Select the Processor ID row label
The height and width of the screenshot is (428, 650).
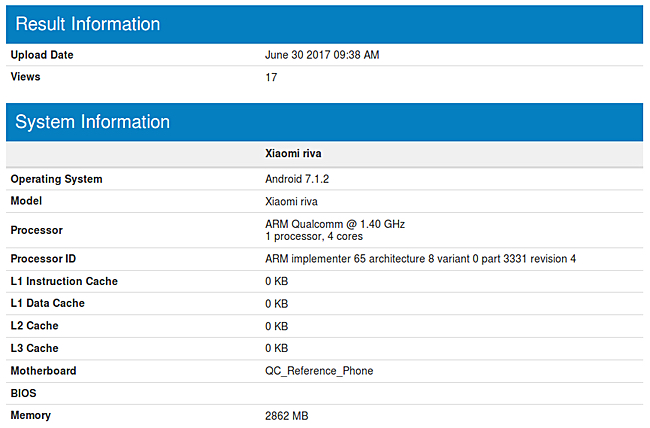[46, 259]
